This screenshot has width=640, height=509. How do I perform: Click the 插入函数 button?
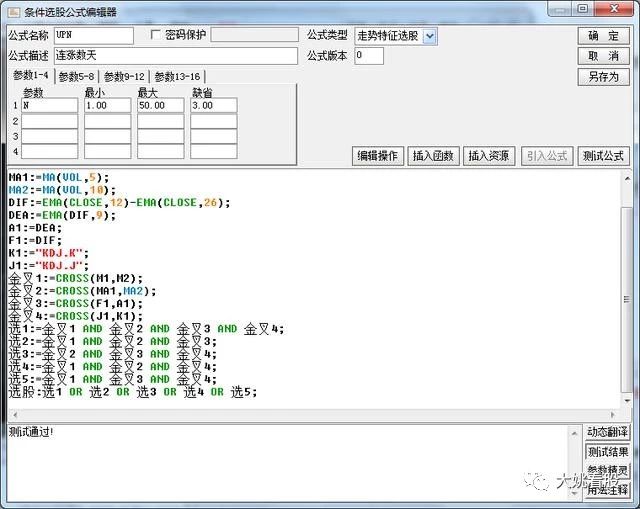tap(433, 156)
